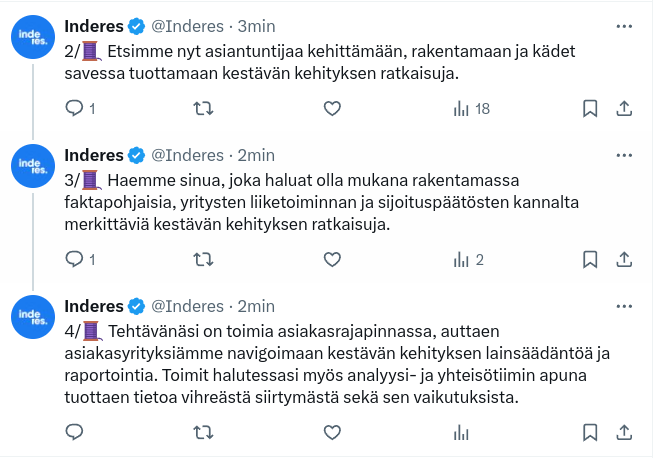
Task: Like the 3/ thread tweet
Action: pos(331,259)
